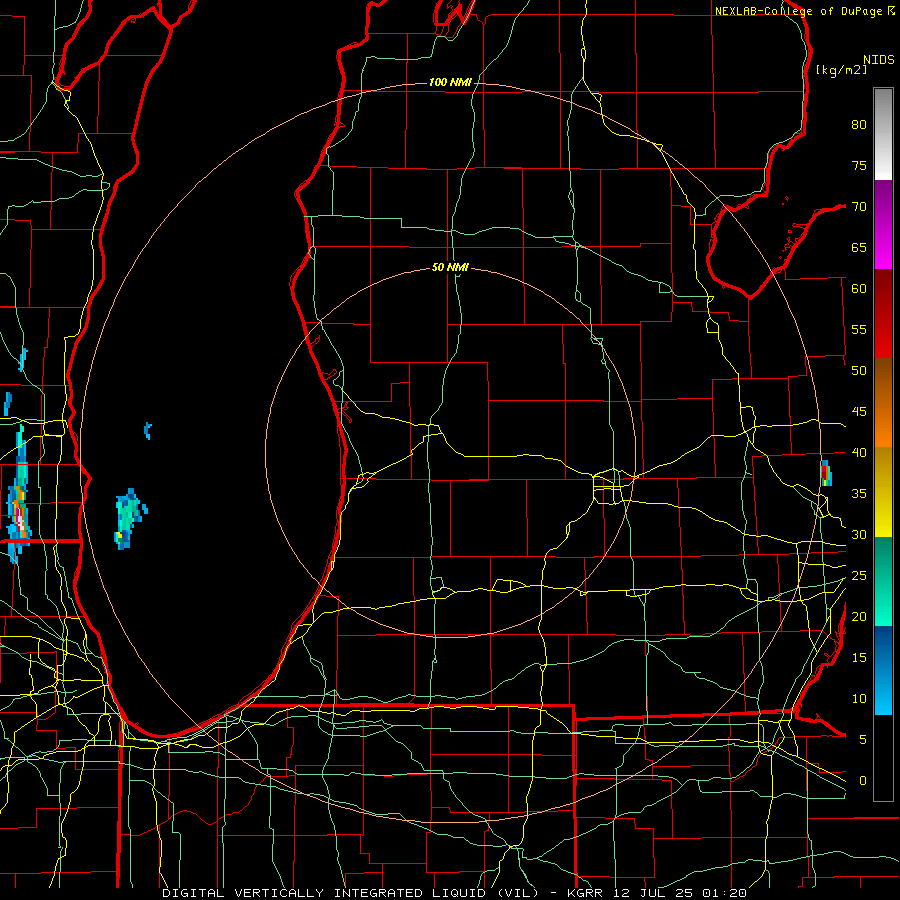Click the scale value 15

pyautogui.click(x=859, y=657)
